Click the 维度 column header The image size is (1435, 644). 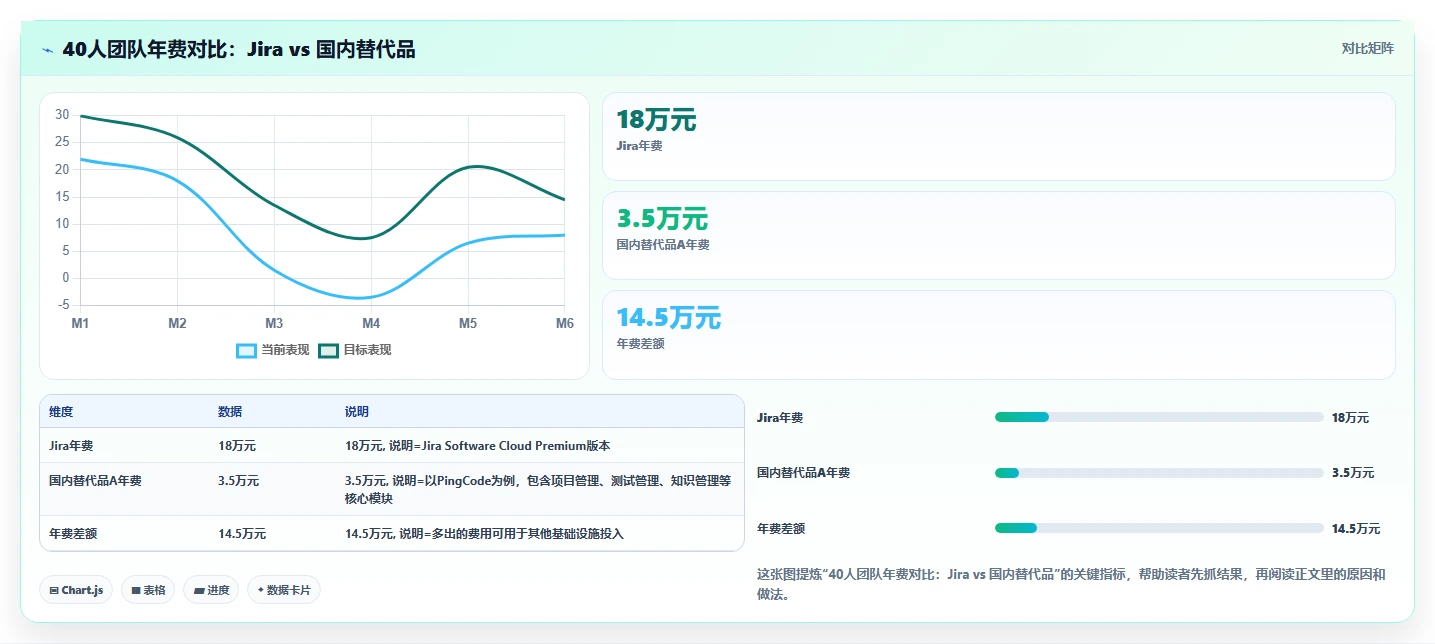click(61, 412)
